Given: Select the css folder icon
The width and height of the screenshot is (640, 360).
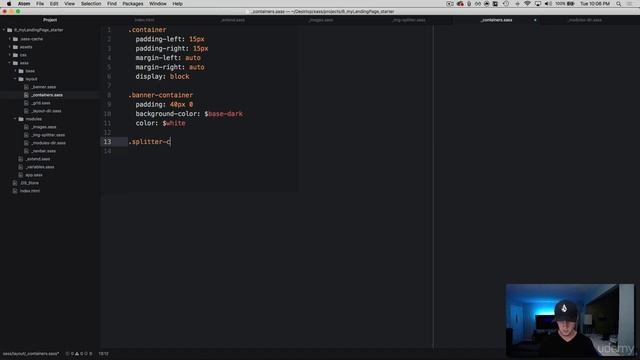Looking at the screenshot, I should (x=15, y=55).
